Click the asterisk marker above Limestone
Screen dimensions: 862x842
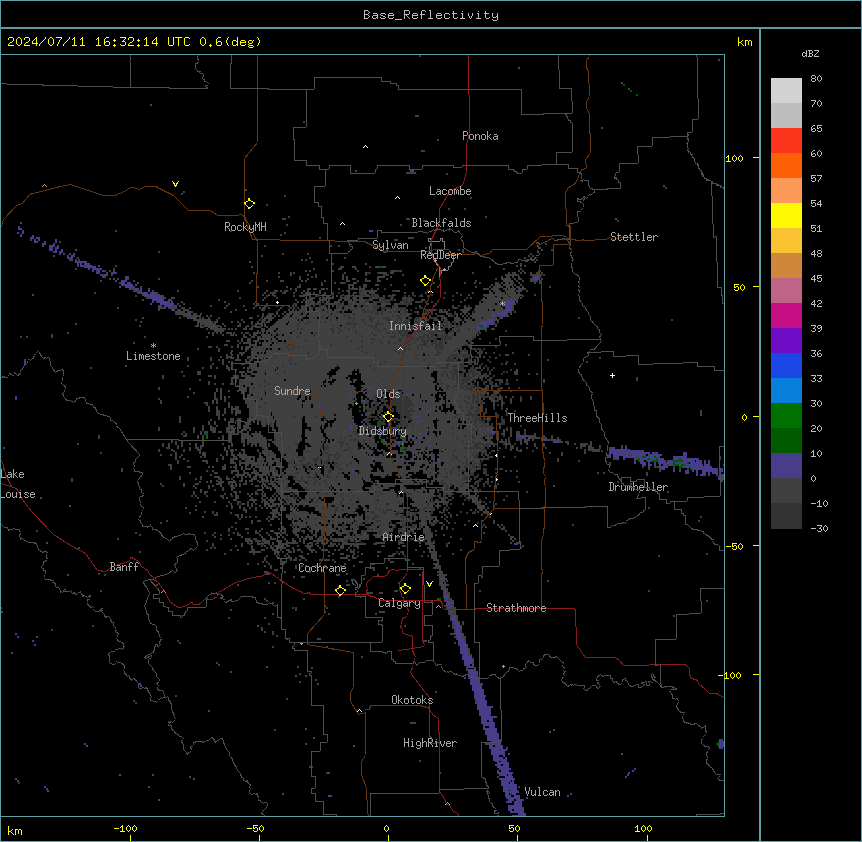point(153,346)
